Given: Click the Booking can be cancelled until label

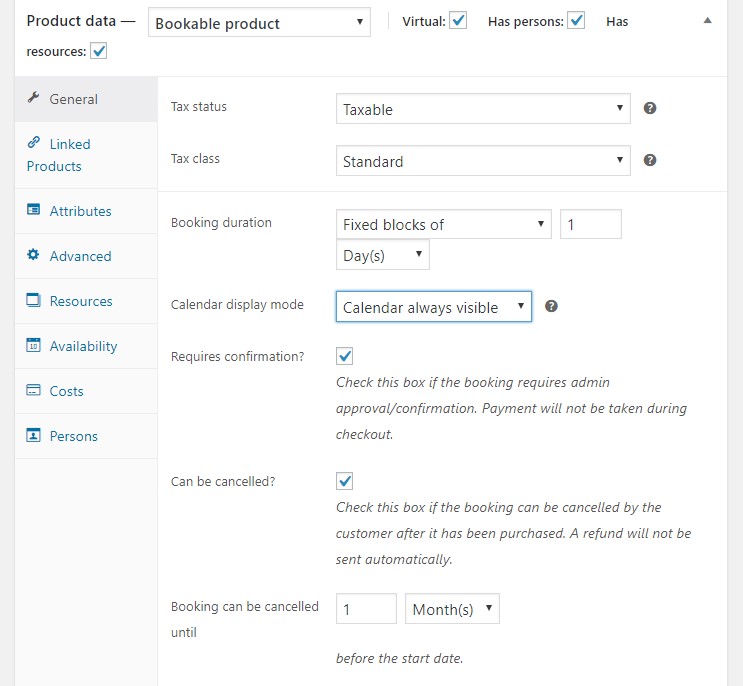Looking at the screenshot, I should pyautogui.click(x=245, y=619).
